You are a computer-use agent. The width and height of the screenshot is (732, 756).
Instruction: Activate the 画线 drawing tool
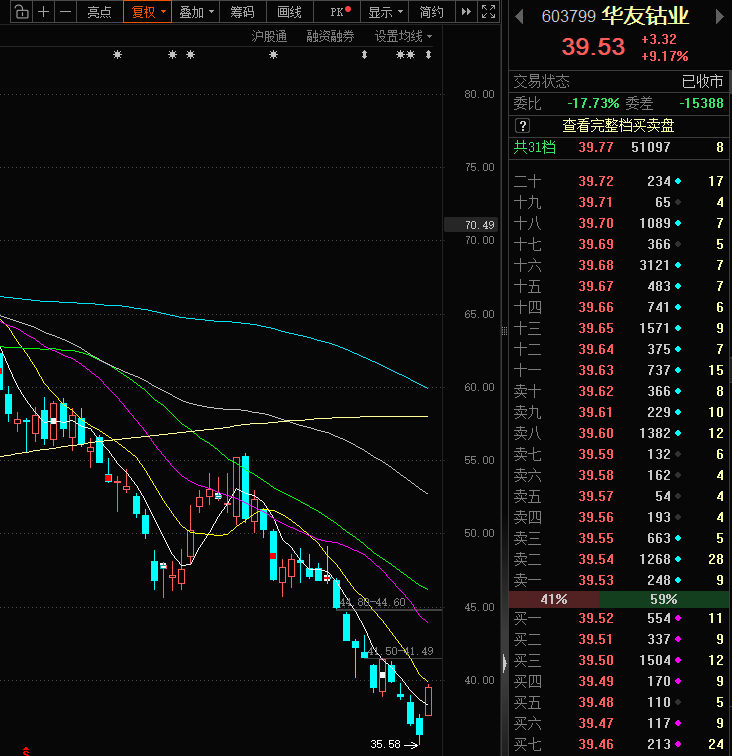pyautogui.click(x=289, y=12)
